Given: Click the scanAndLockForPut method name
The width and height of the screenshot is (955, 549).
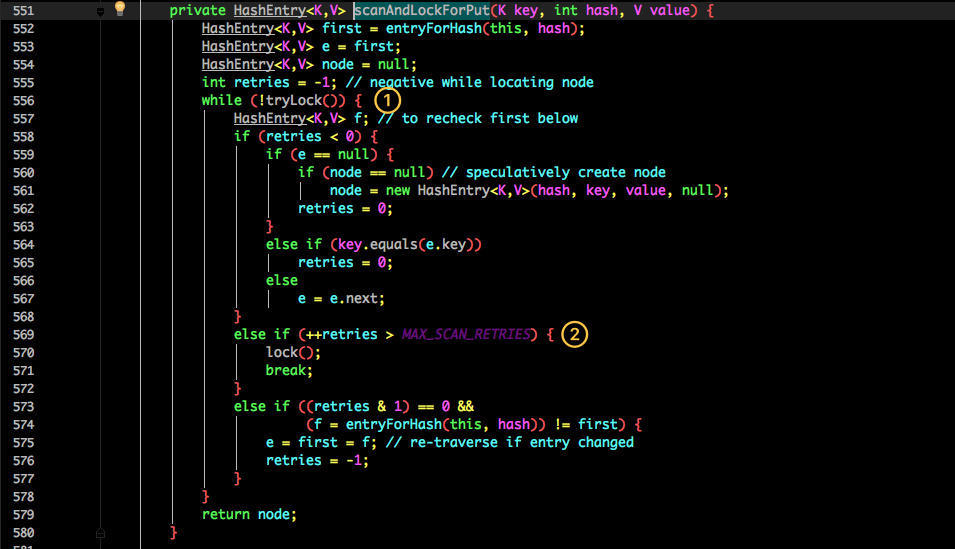Looking at the screenshot, I should pyautogui.click(x=421, y=10).
